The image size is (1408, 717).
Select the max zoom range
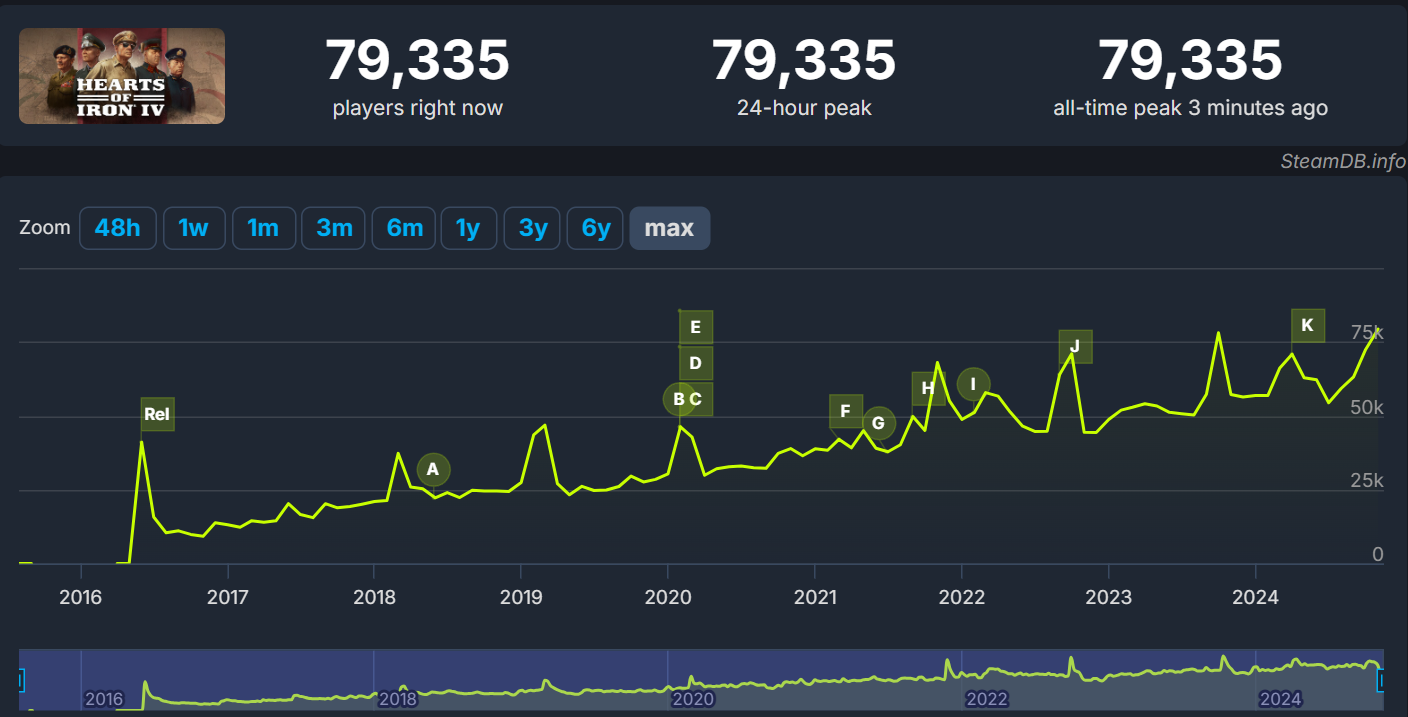tap(669, 228)
